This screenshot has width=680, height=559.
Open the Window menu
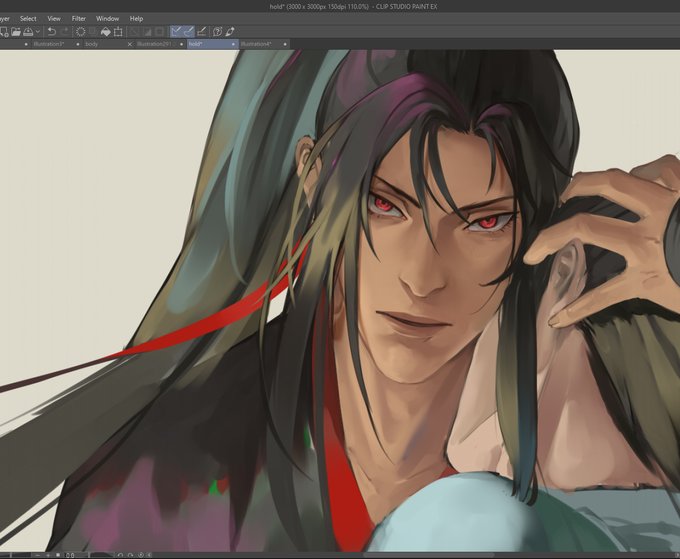point(107,19)
